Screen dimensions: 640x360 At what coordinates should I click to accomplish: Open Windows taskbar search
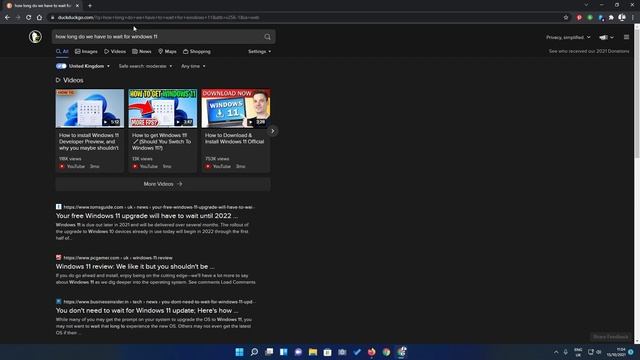tap(254, 352)
